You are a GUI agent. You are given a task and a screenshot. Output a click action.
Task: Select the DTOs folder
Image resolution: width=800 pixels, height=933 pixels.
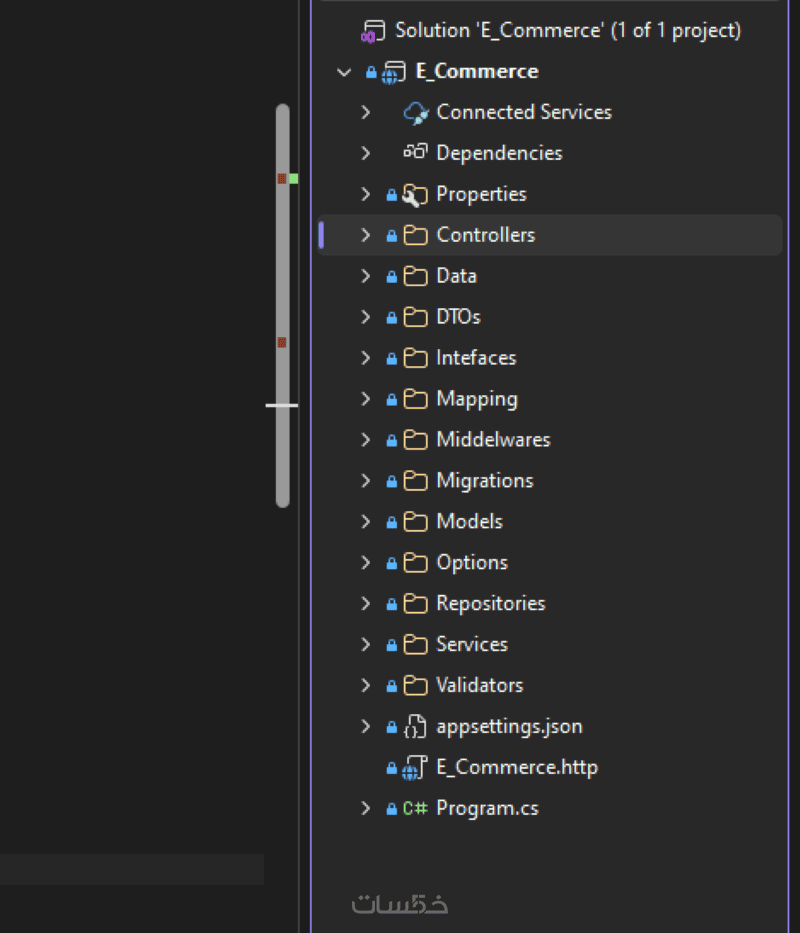(550, 317)
